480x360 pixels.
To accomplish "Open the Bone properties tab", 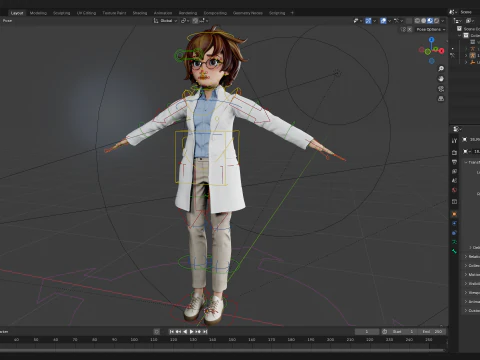I will click(454, 251).
